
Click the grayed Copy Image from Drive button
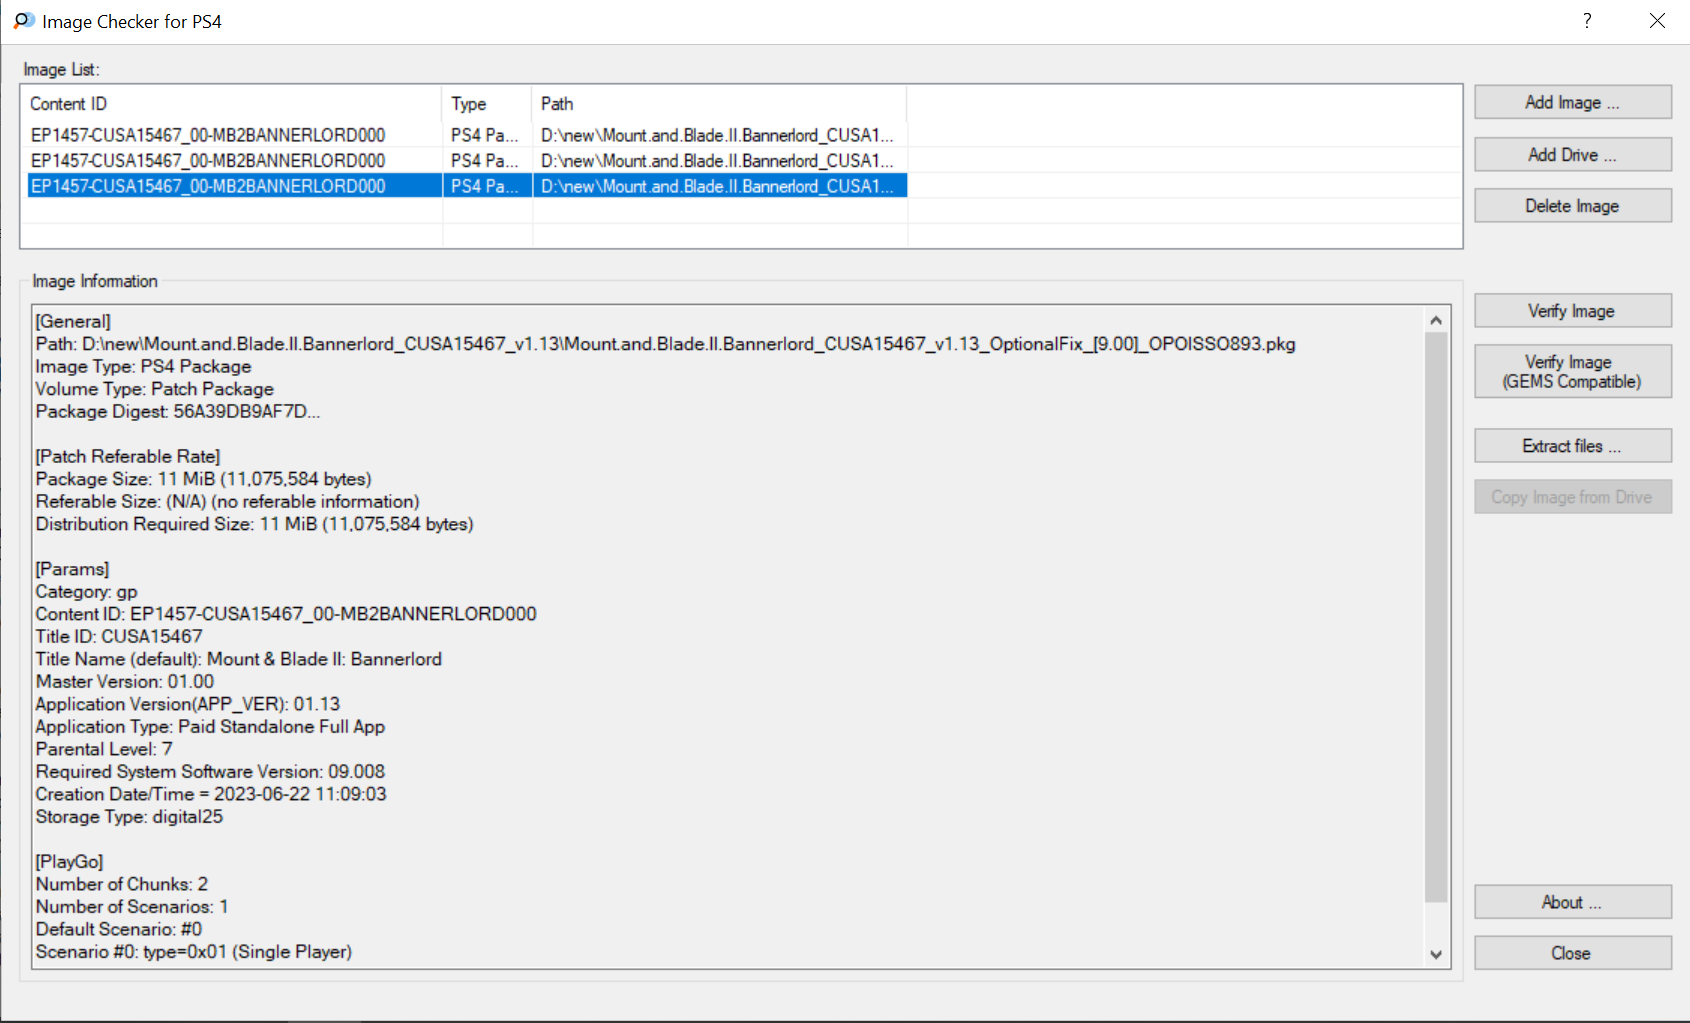click(1572, 496)
